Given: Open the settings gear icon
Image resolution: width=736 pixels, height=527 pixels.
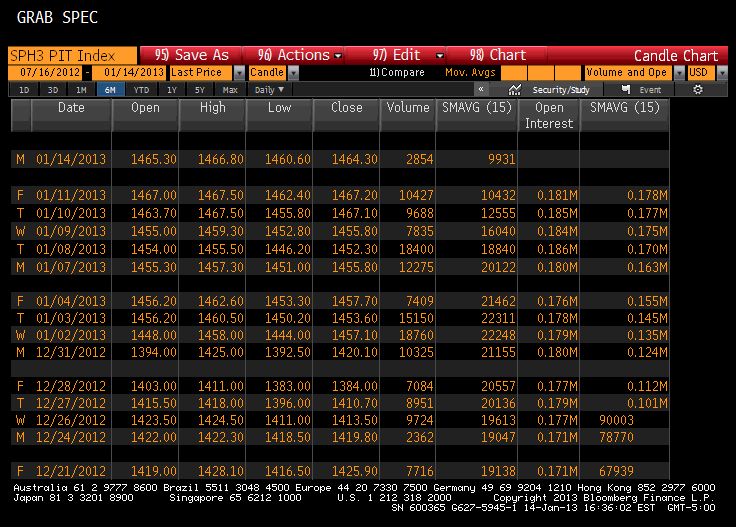Looking at the screenshot, I should pyautogui.click(x=697, y=90).
